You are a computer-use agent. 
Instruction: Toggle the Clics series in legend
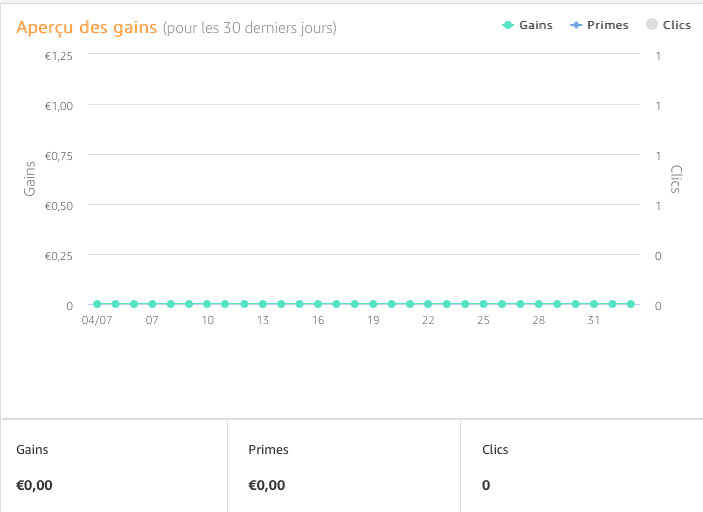[668, 25]
